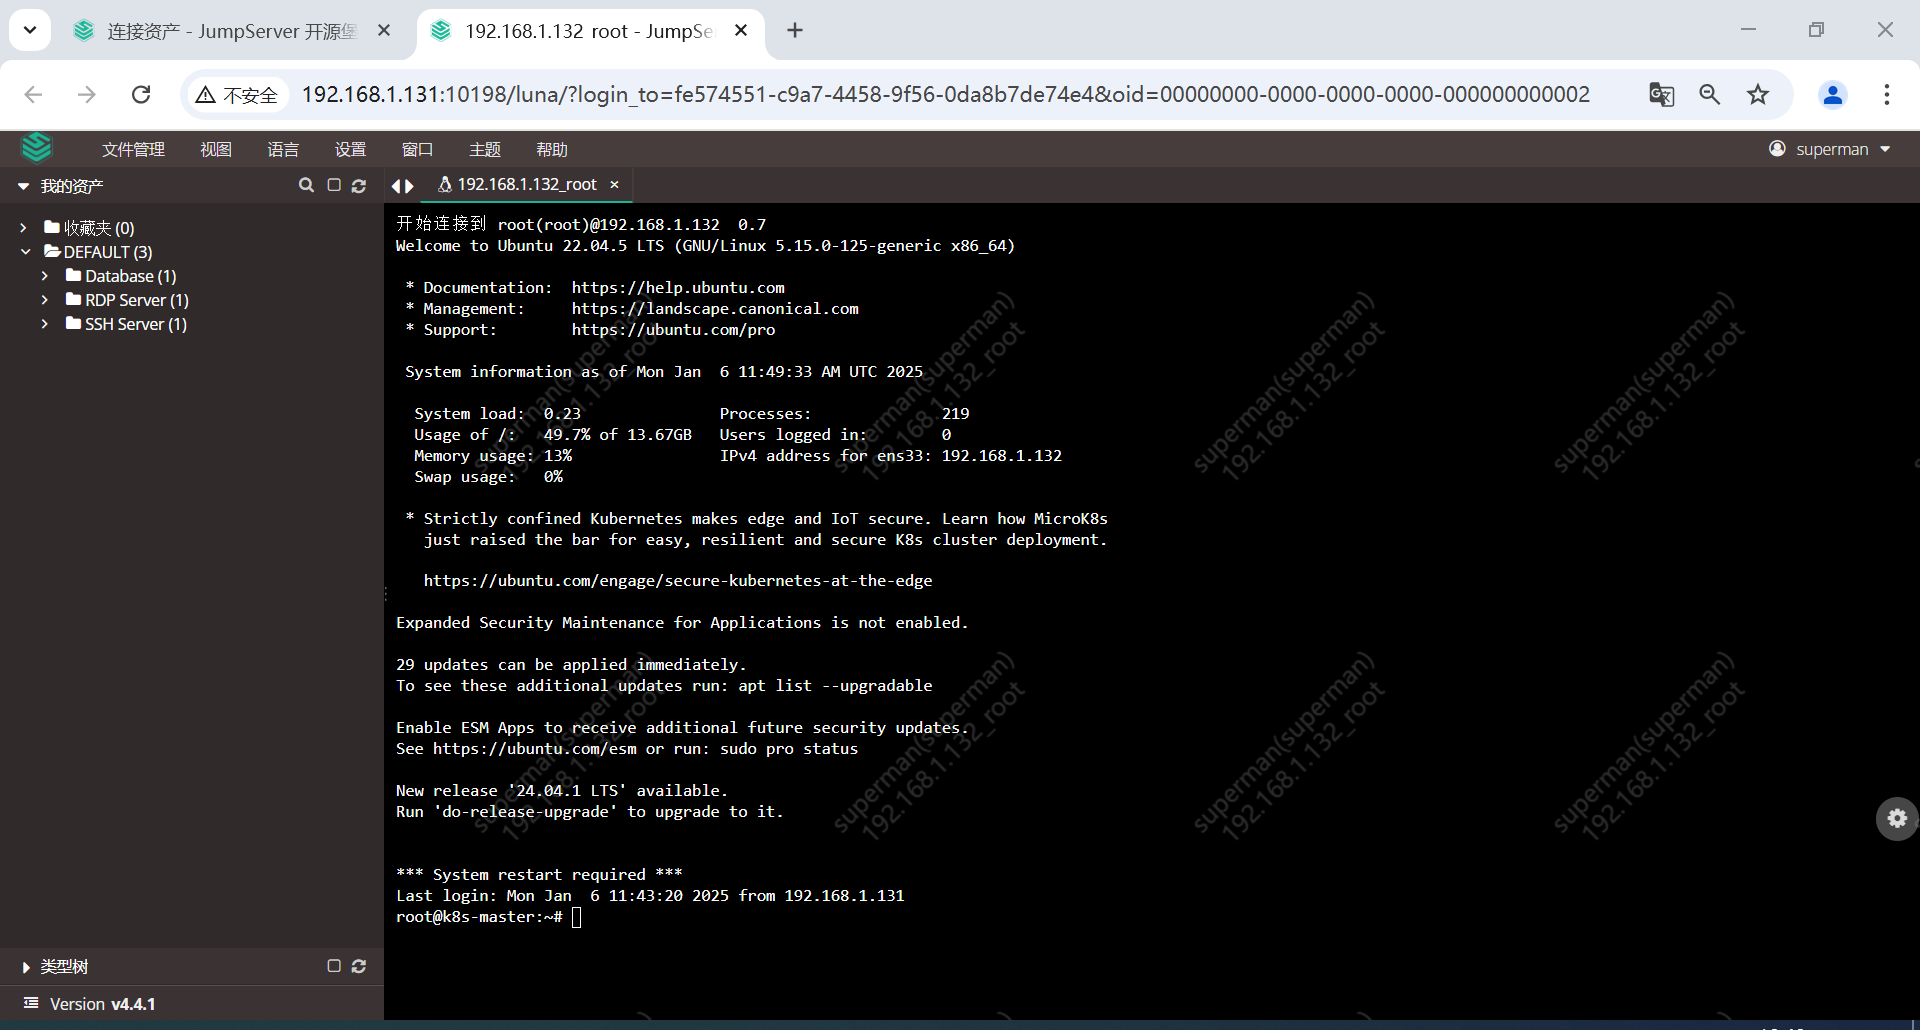Expand the 类型树 panel
Viewport: 1920px width, 1030px height.
click(25, 967)
